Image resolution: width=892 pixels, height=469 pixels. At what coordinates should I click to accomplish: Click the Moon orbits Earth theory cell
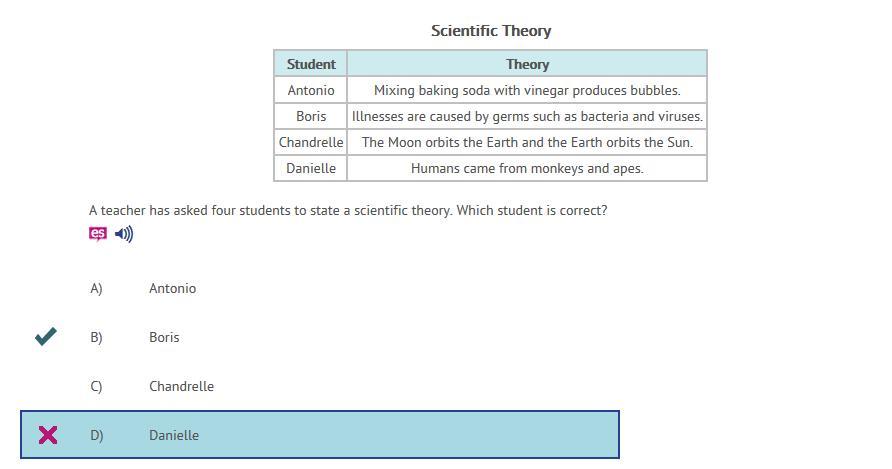pyautogui.click(x=527, y=142)
